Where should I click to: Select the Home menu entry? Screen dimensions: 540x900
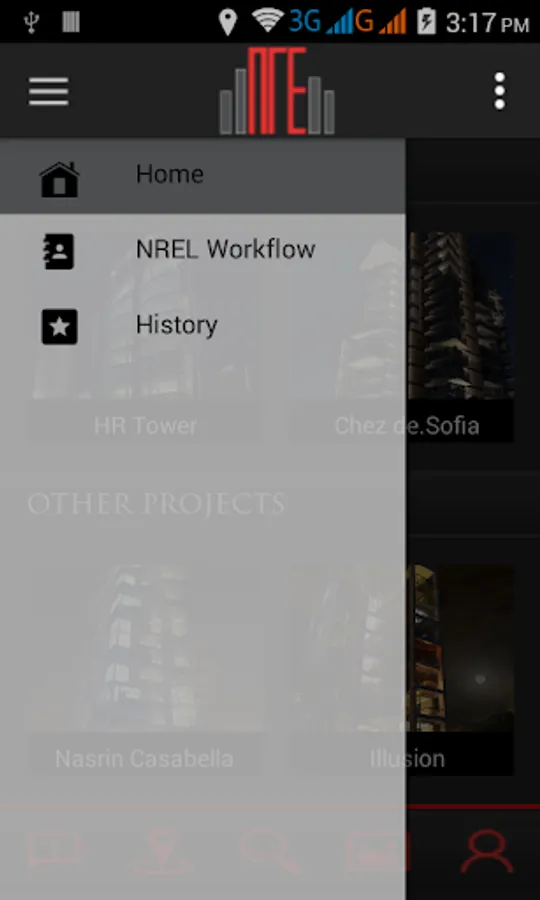click(203, 174)
